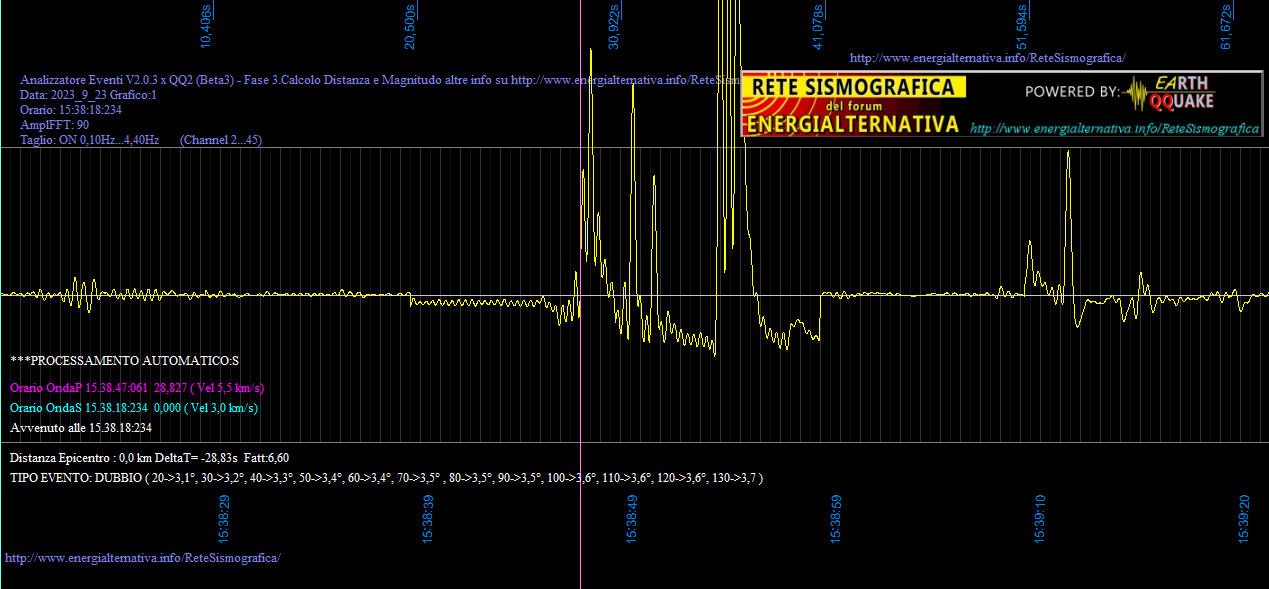Screen dimensions: 1269x589
Task: Click the 'TIPO EVENTO: DUBBIO' text
Action: (x=76, y=478)
